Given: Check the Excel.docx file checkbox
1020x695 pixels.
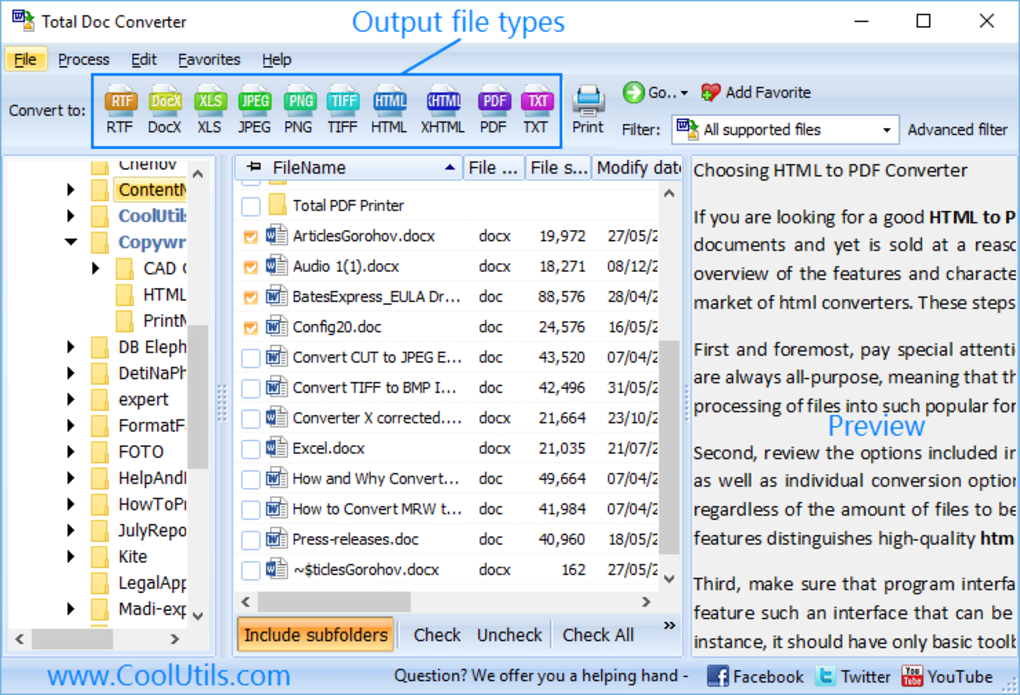Looking at the screenshot, I should pyautogui.click(x=253, y=448).
